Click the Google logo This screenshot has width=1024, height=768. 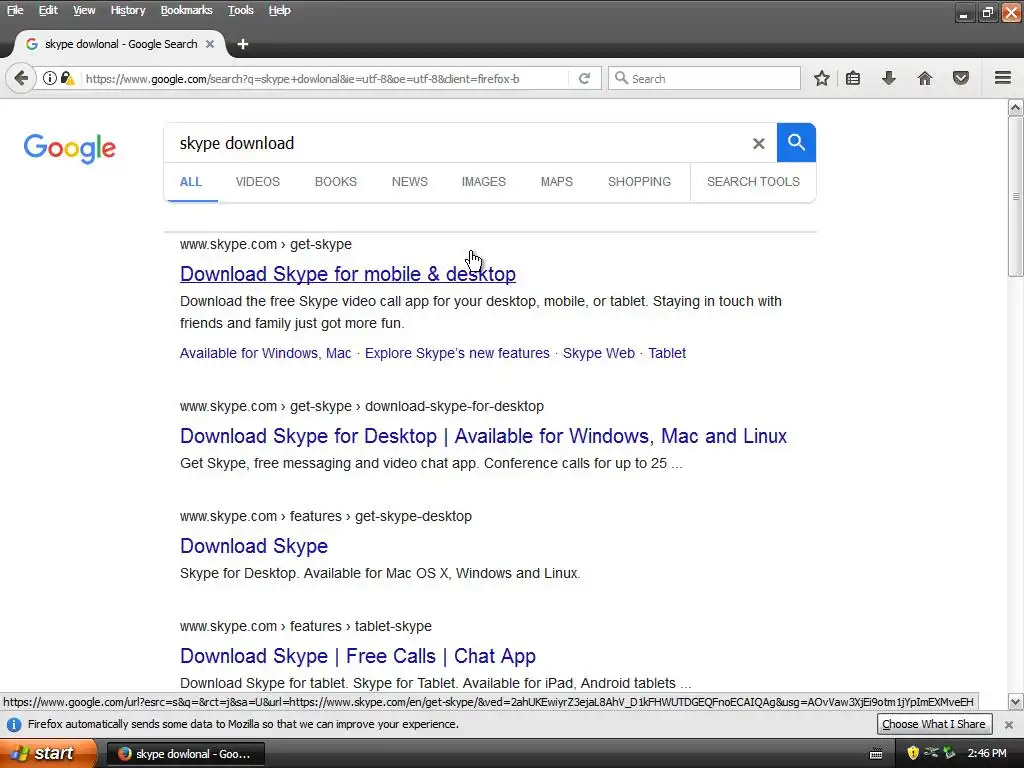70,148
